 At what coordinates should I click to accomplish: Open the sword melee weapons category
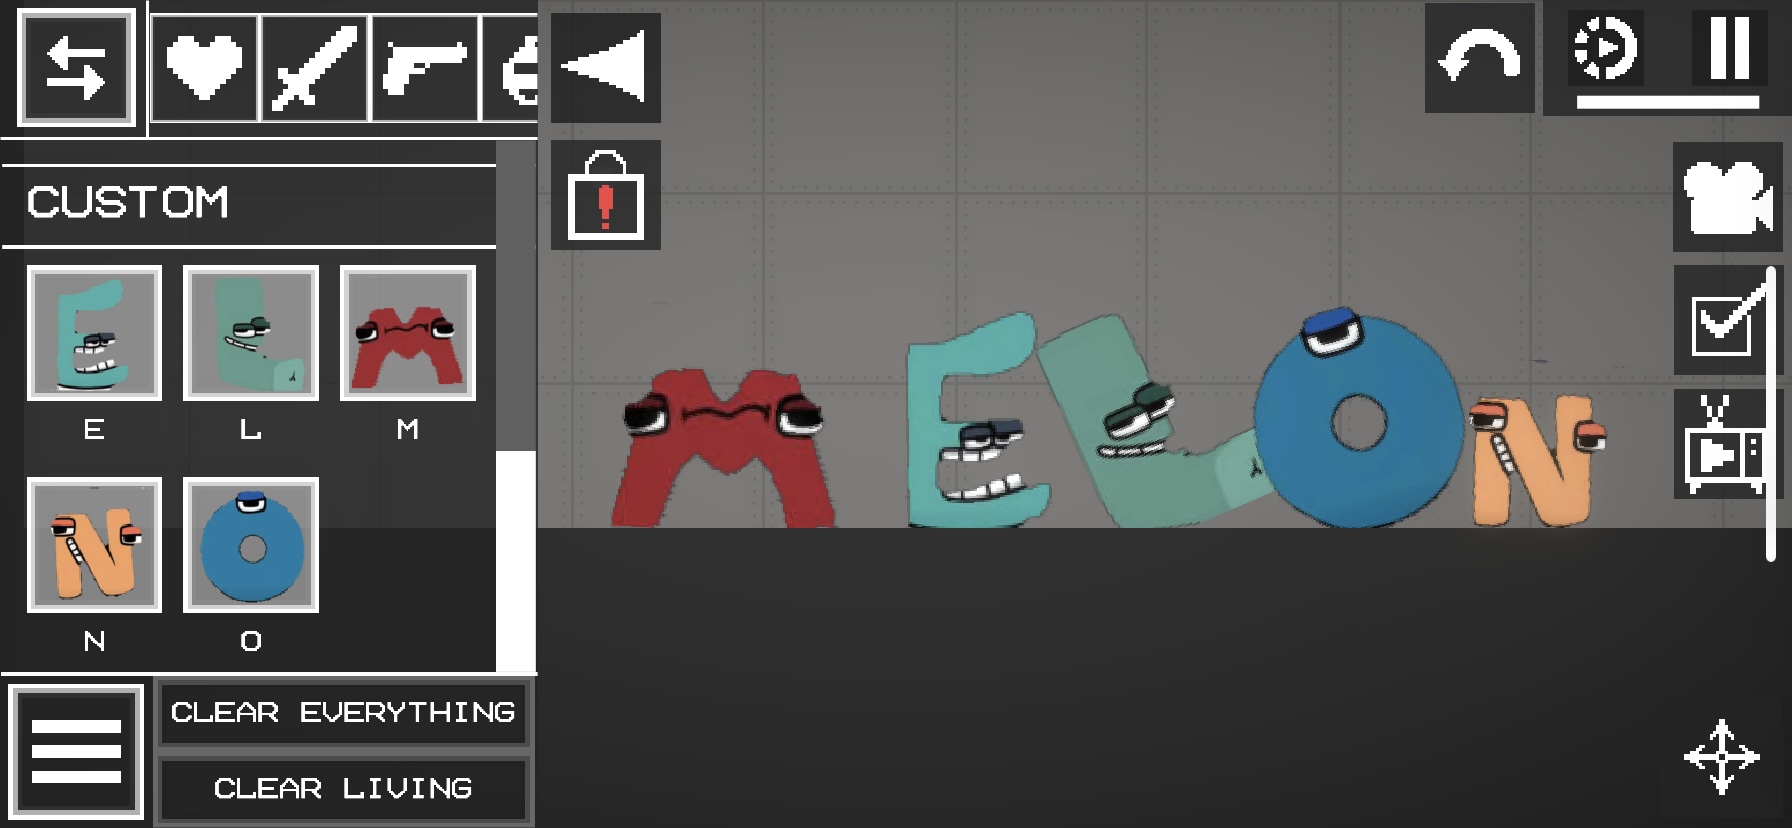tap(315, 68)
